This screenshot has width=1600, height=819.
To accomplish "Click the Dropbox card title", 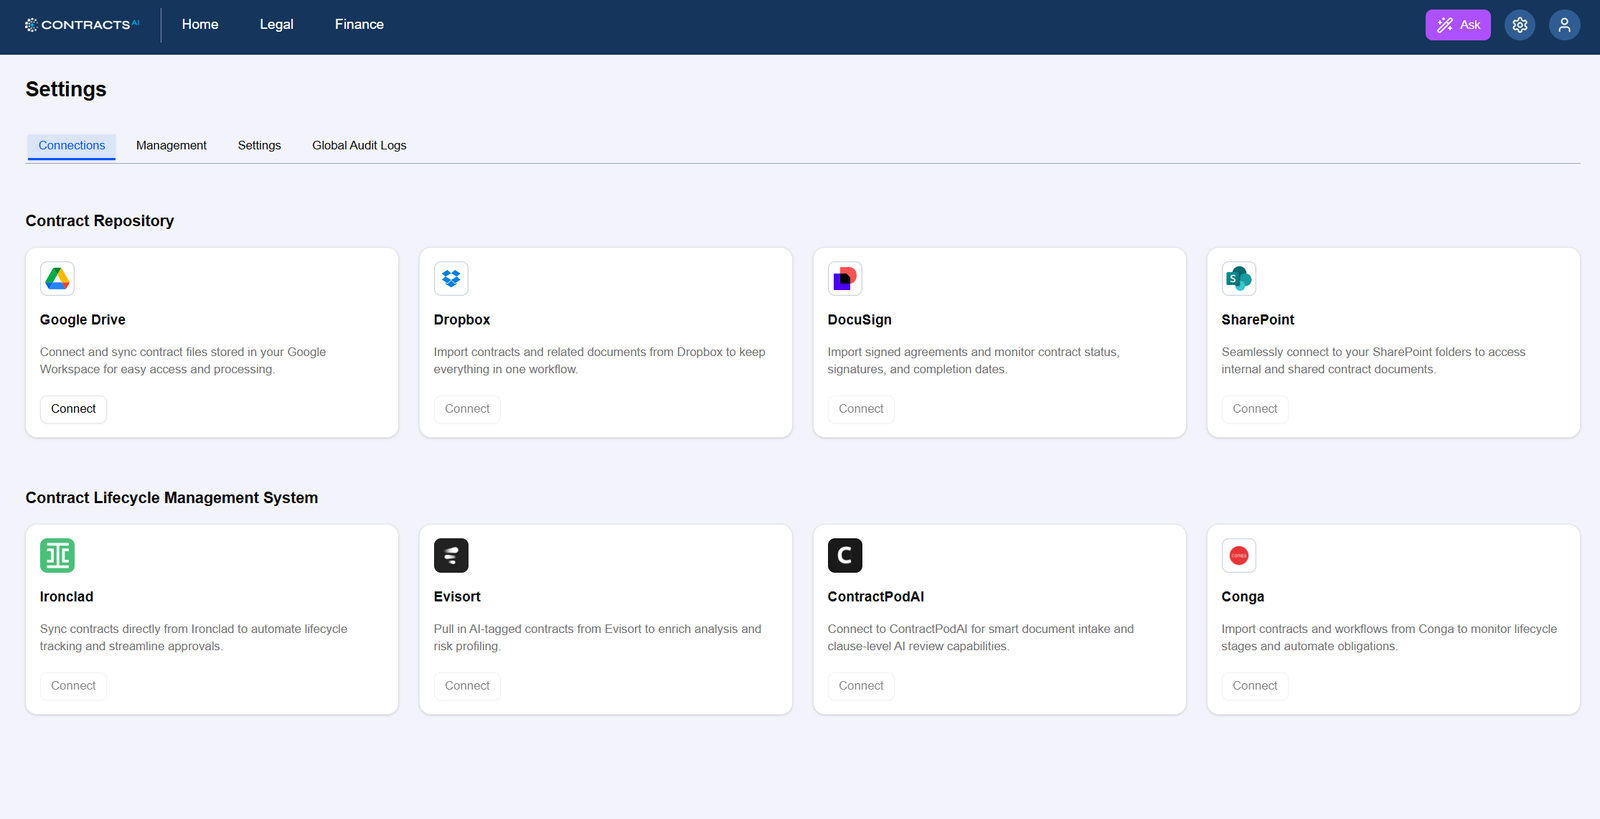I will (462, 320).
